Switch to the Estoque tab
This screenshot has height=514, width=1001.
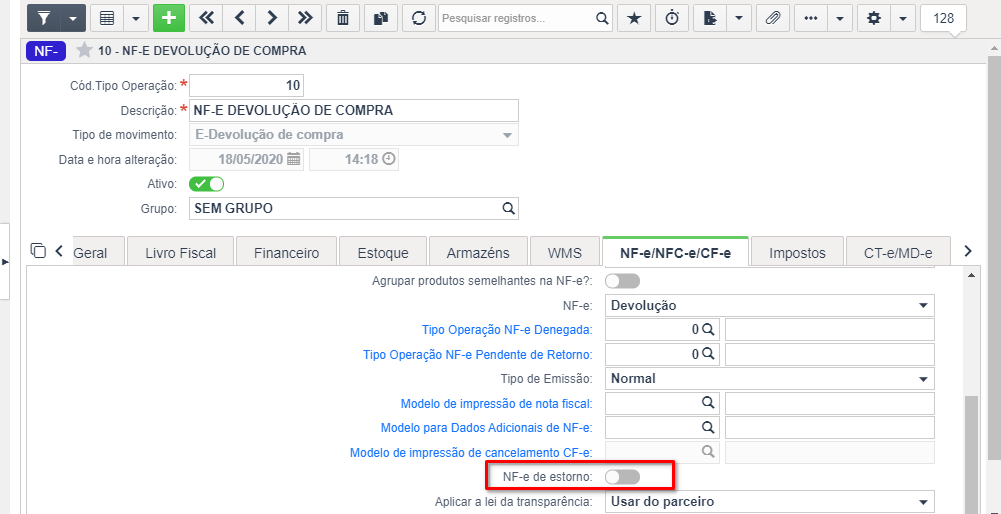383,253
